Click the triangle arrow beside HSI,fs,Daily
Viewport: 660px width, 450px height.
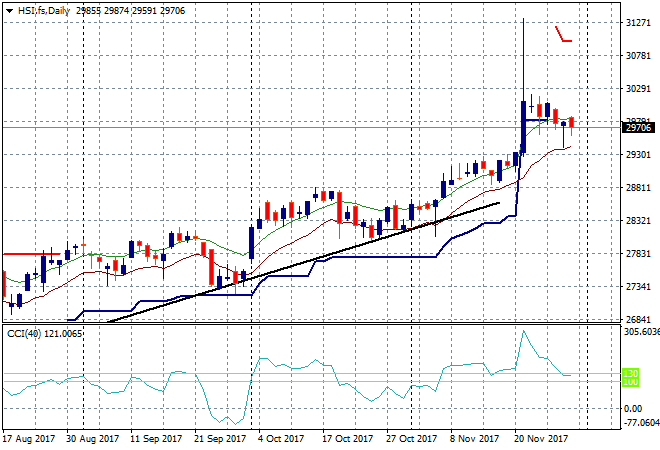6,10
